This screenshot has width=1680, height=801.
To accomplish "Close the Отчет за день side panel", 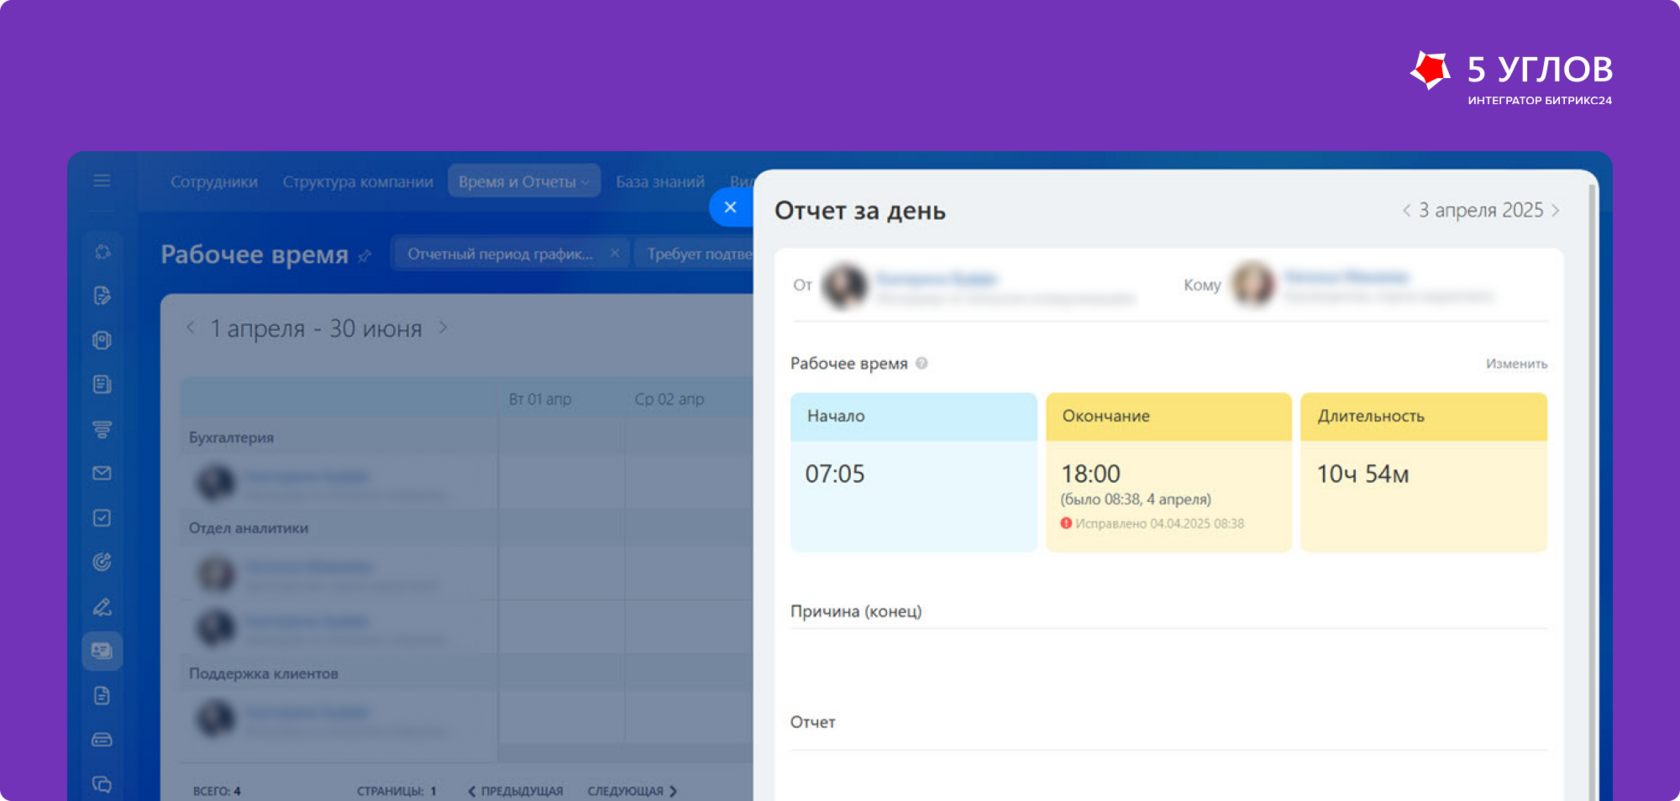I will click(x=730, y=207).
